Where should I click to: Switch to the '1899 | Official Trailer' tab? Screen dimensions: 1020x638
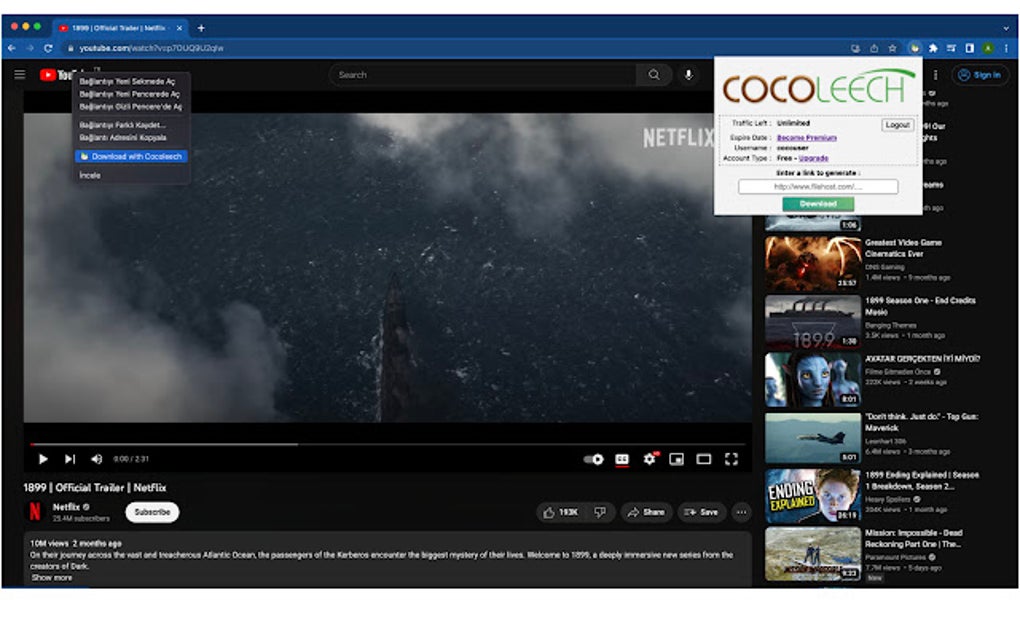pos(120,28)
